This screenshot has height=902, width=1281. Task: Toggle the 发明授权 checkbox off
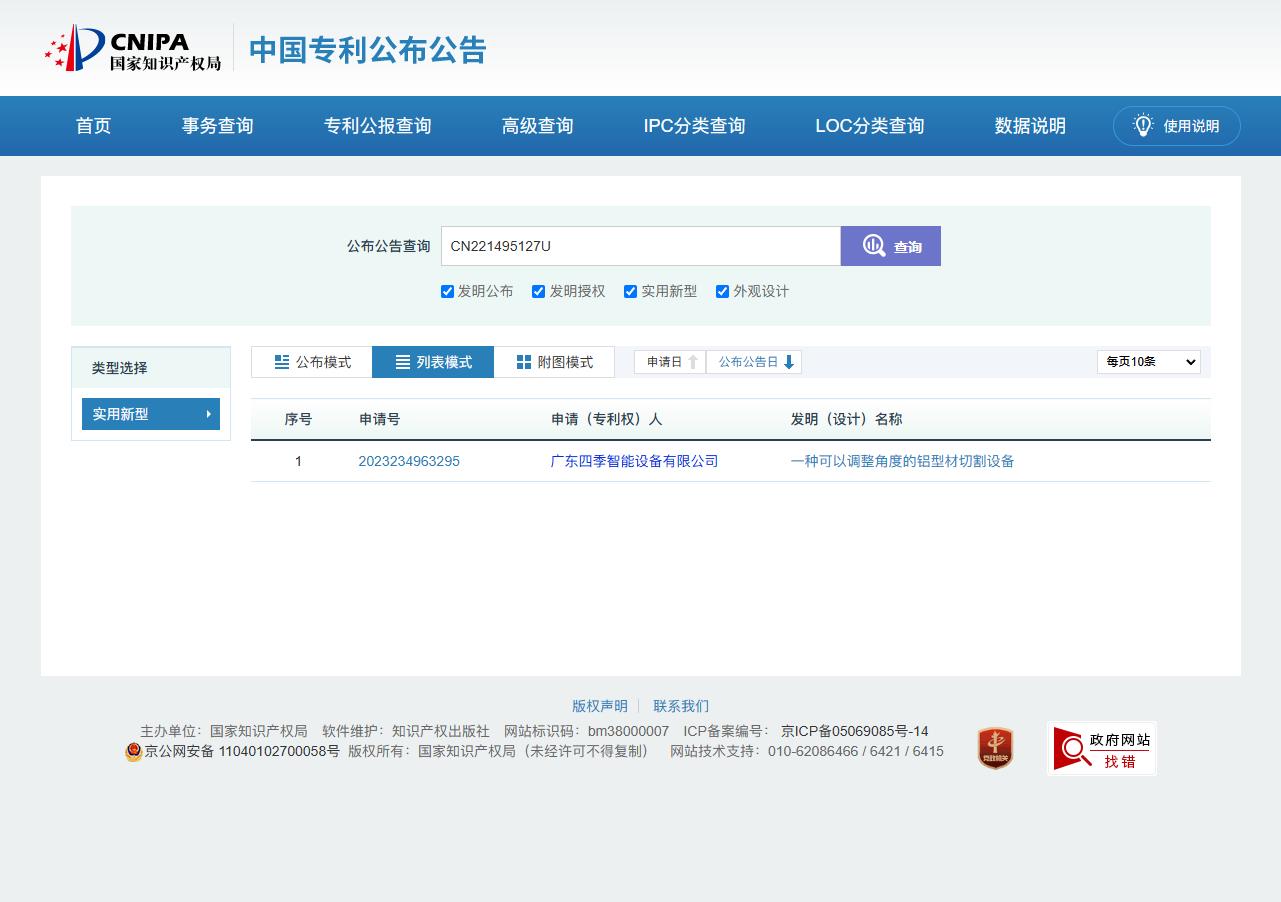pyautogui.click(x=539, y=291)
